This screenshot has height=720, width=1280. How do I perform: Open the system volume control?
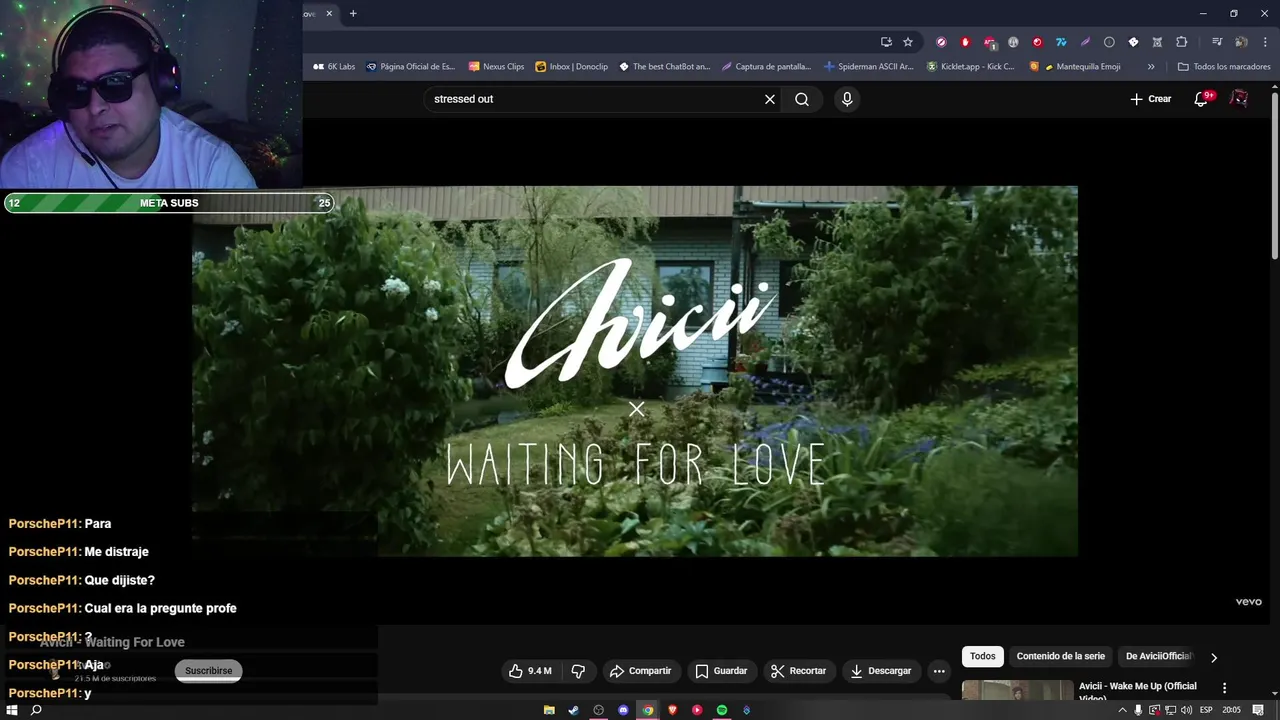[1186, 710]
